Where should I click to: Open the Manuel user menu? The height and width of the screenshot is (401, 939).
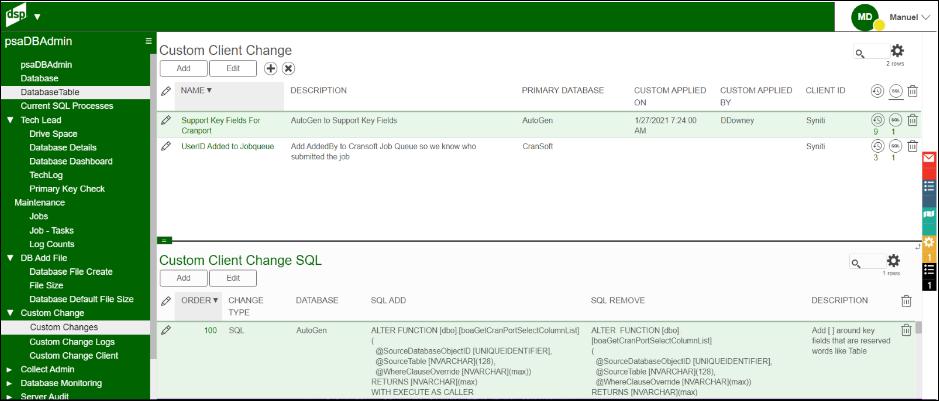click(908, 17)
